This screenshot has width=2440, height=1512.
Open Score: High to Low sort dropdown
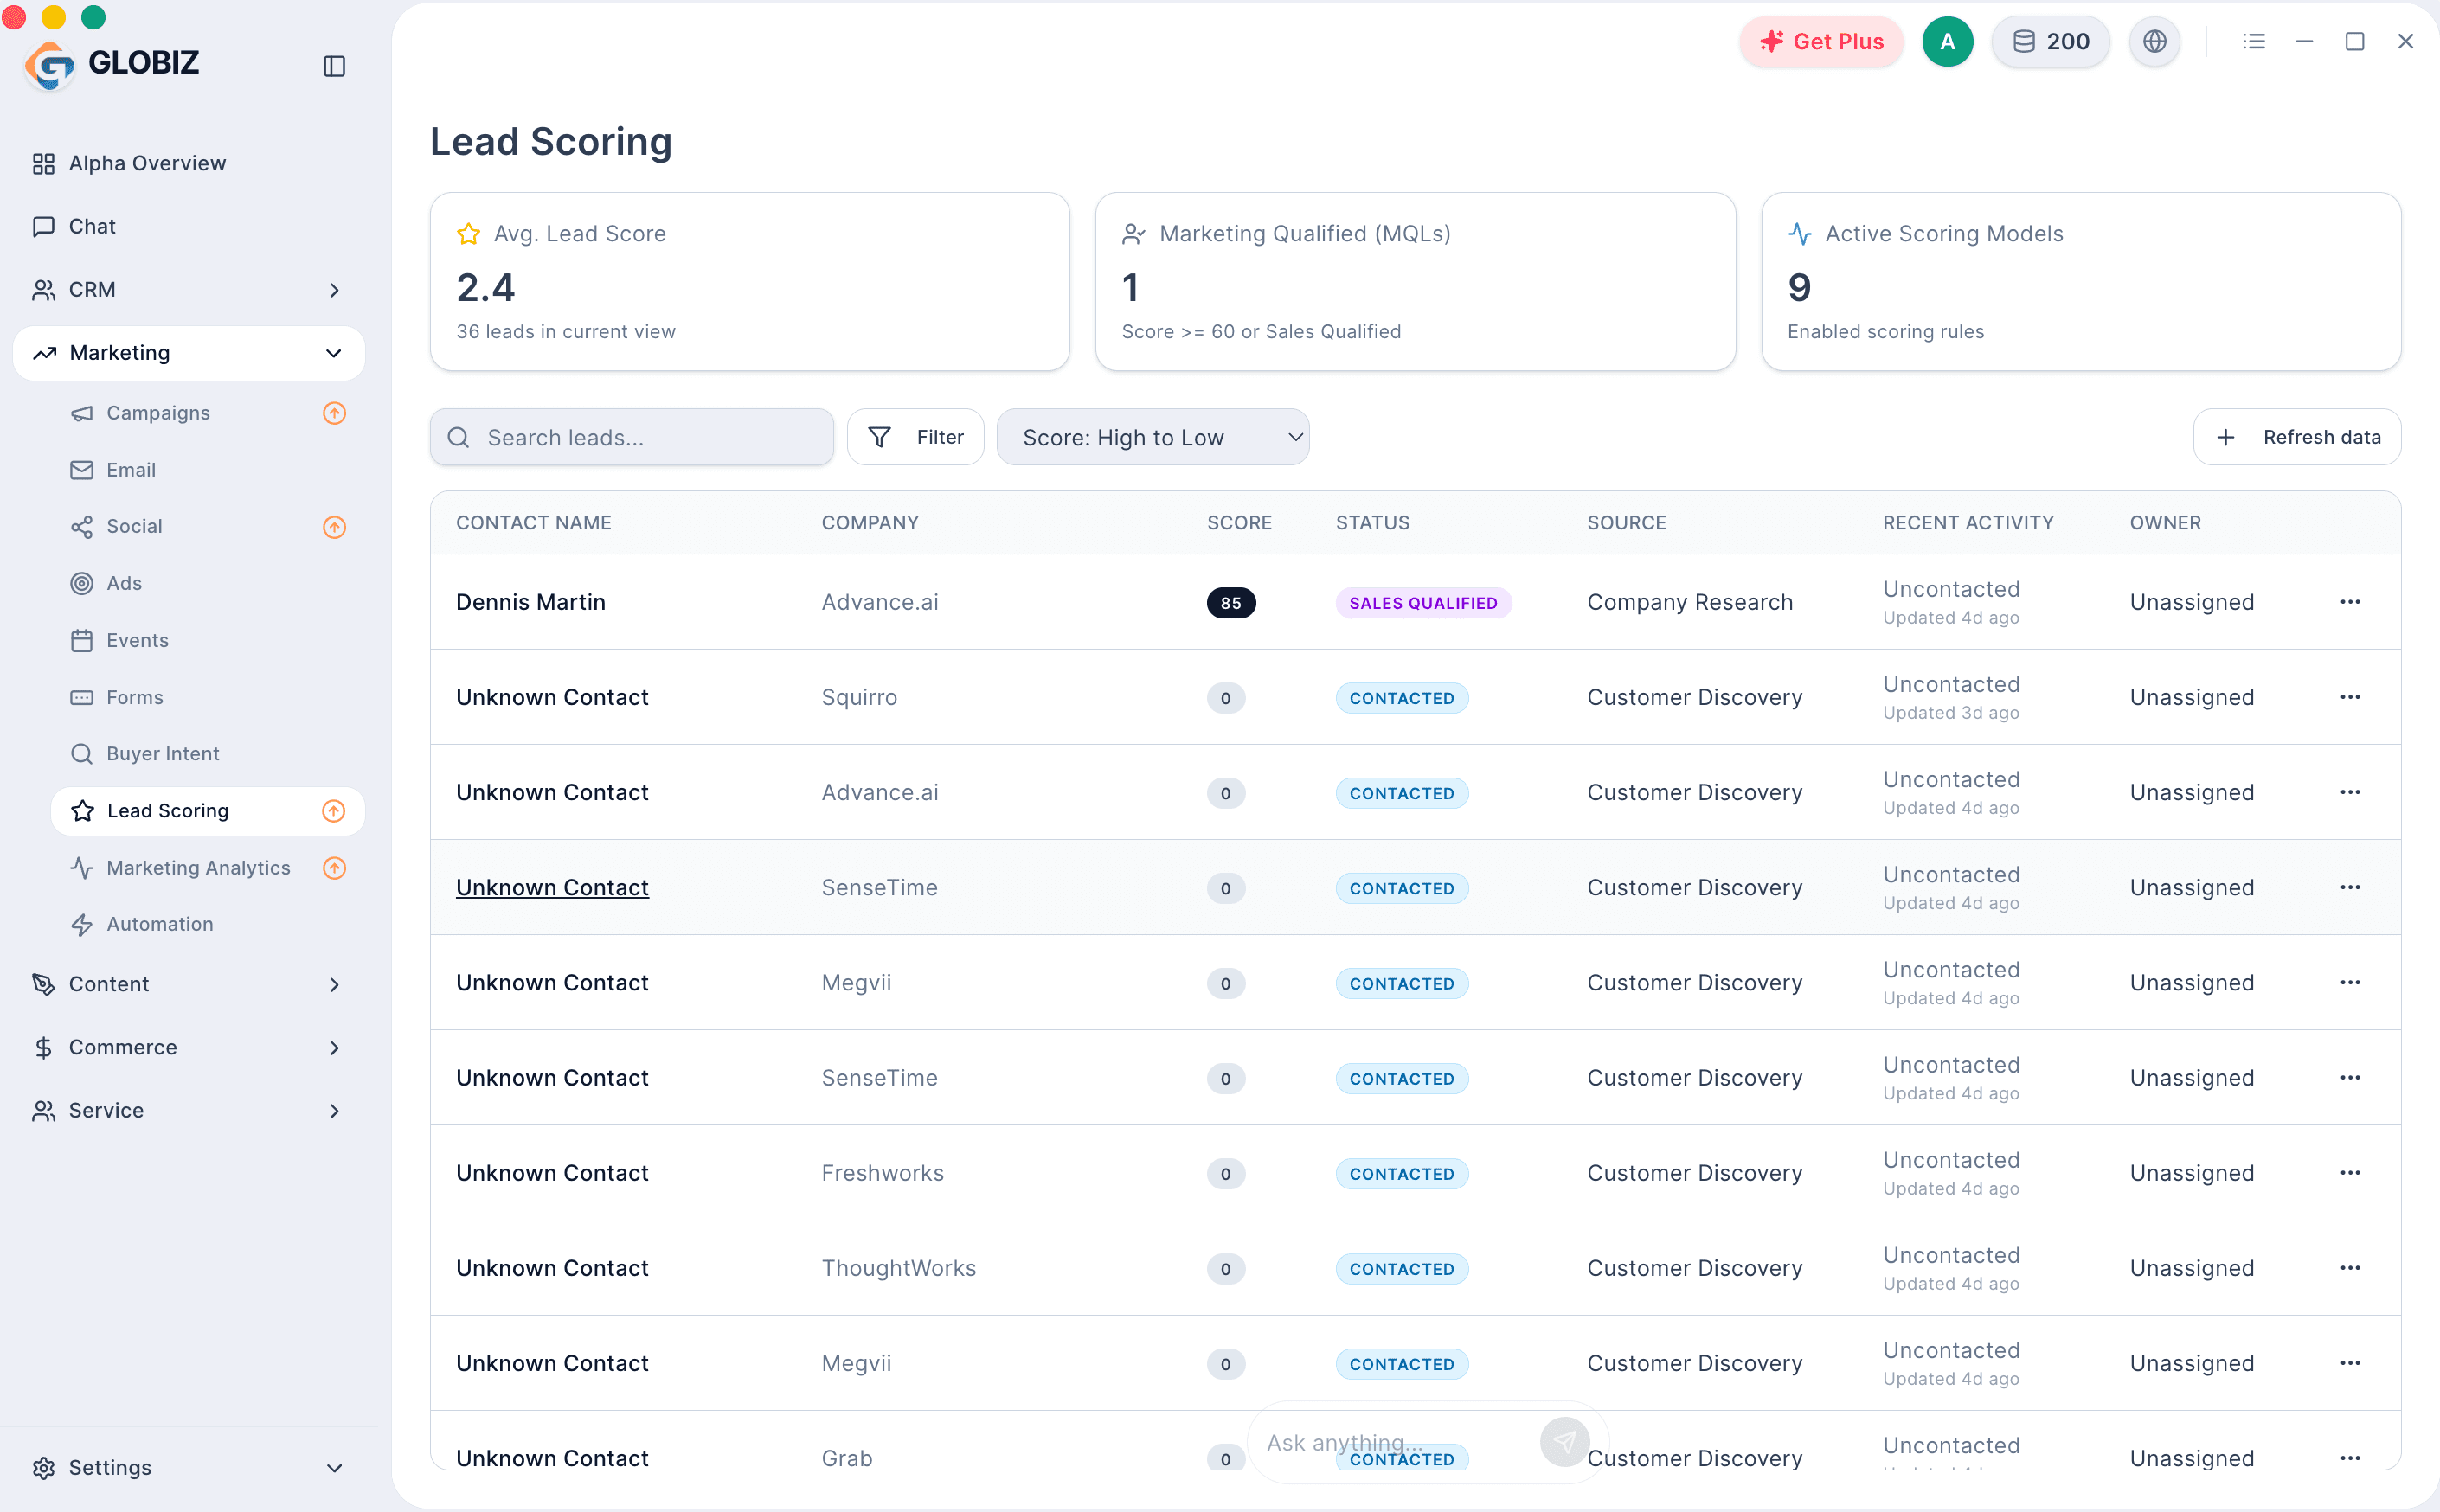coord(1153,437)
